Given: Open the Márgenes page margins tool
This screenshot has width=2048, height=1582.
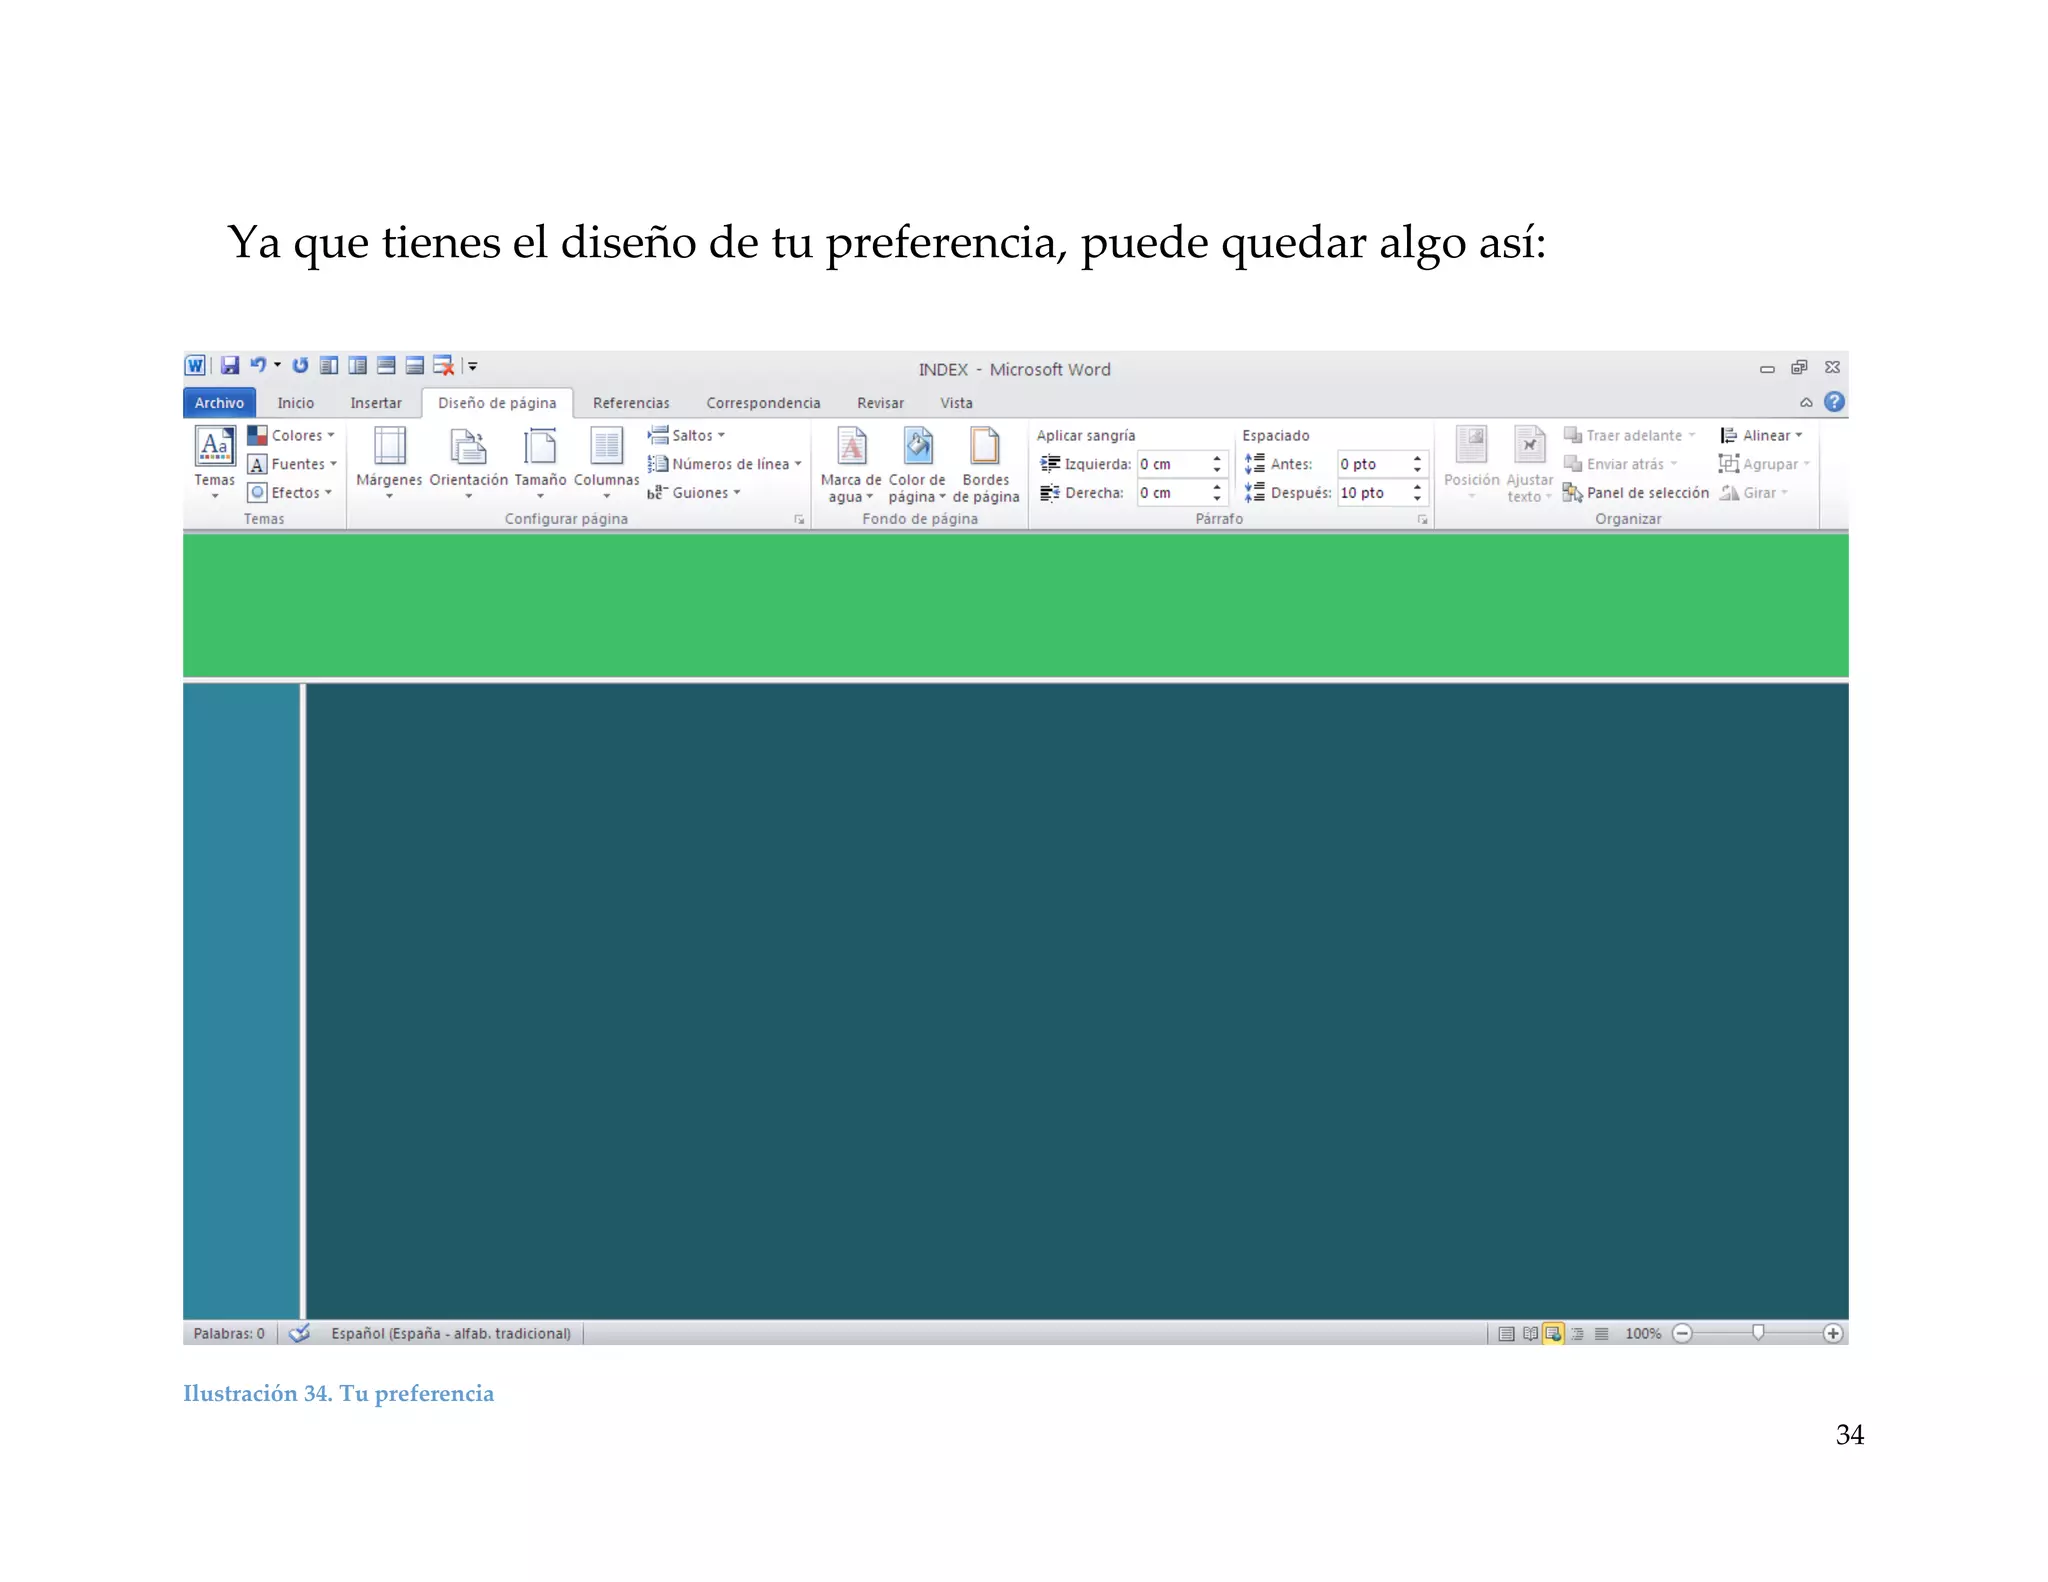Looking at the screenshot, I should (389, 447).
